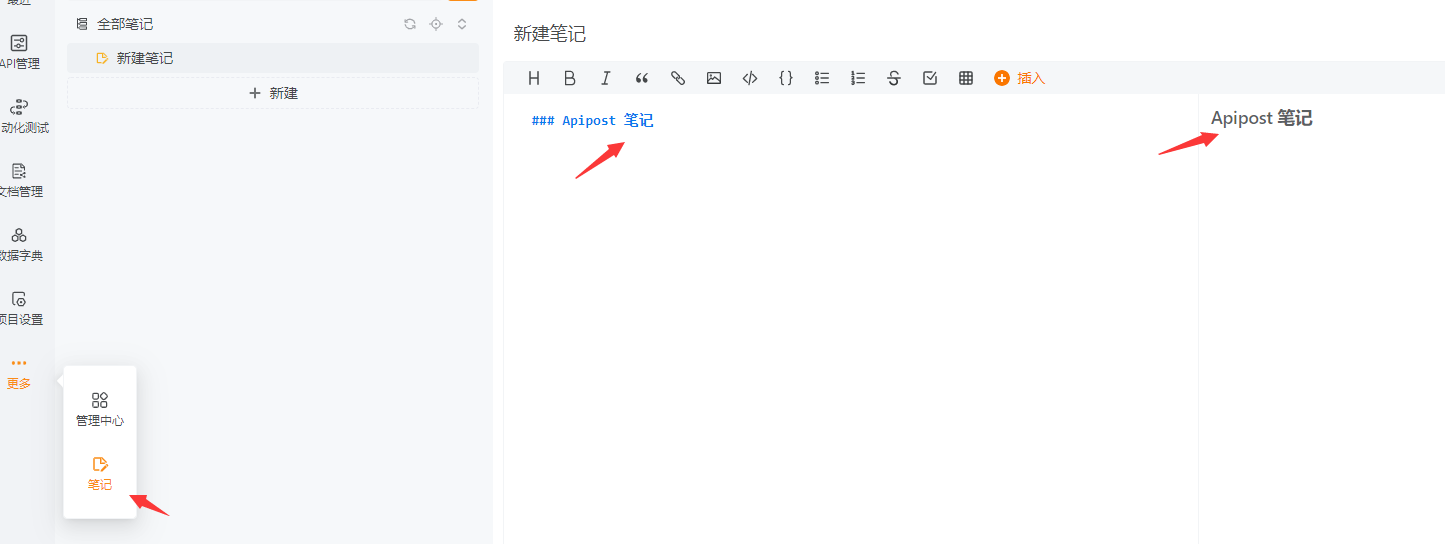Viewport: 1445px width, 544px height.
Task: Insert a code block with braces icon
Action: (x=786, y=78)
